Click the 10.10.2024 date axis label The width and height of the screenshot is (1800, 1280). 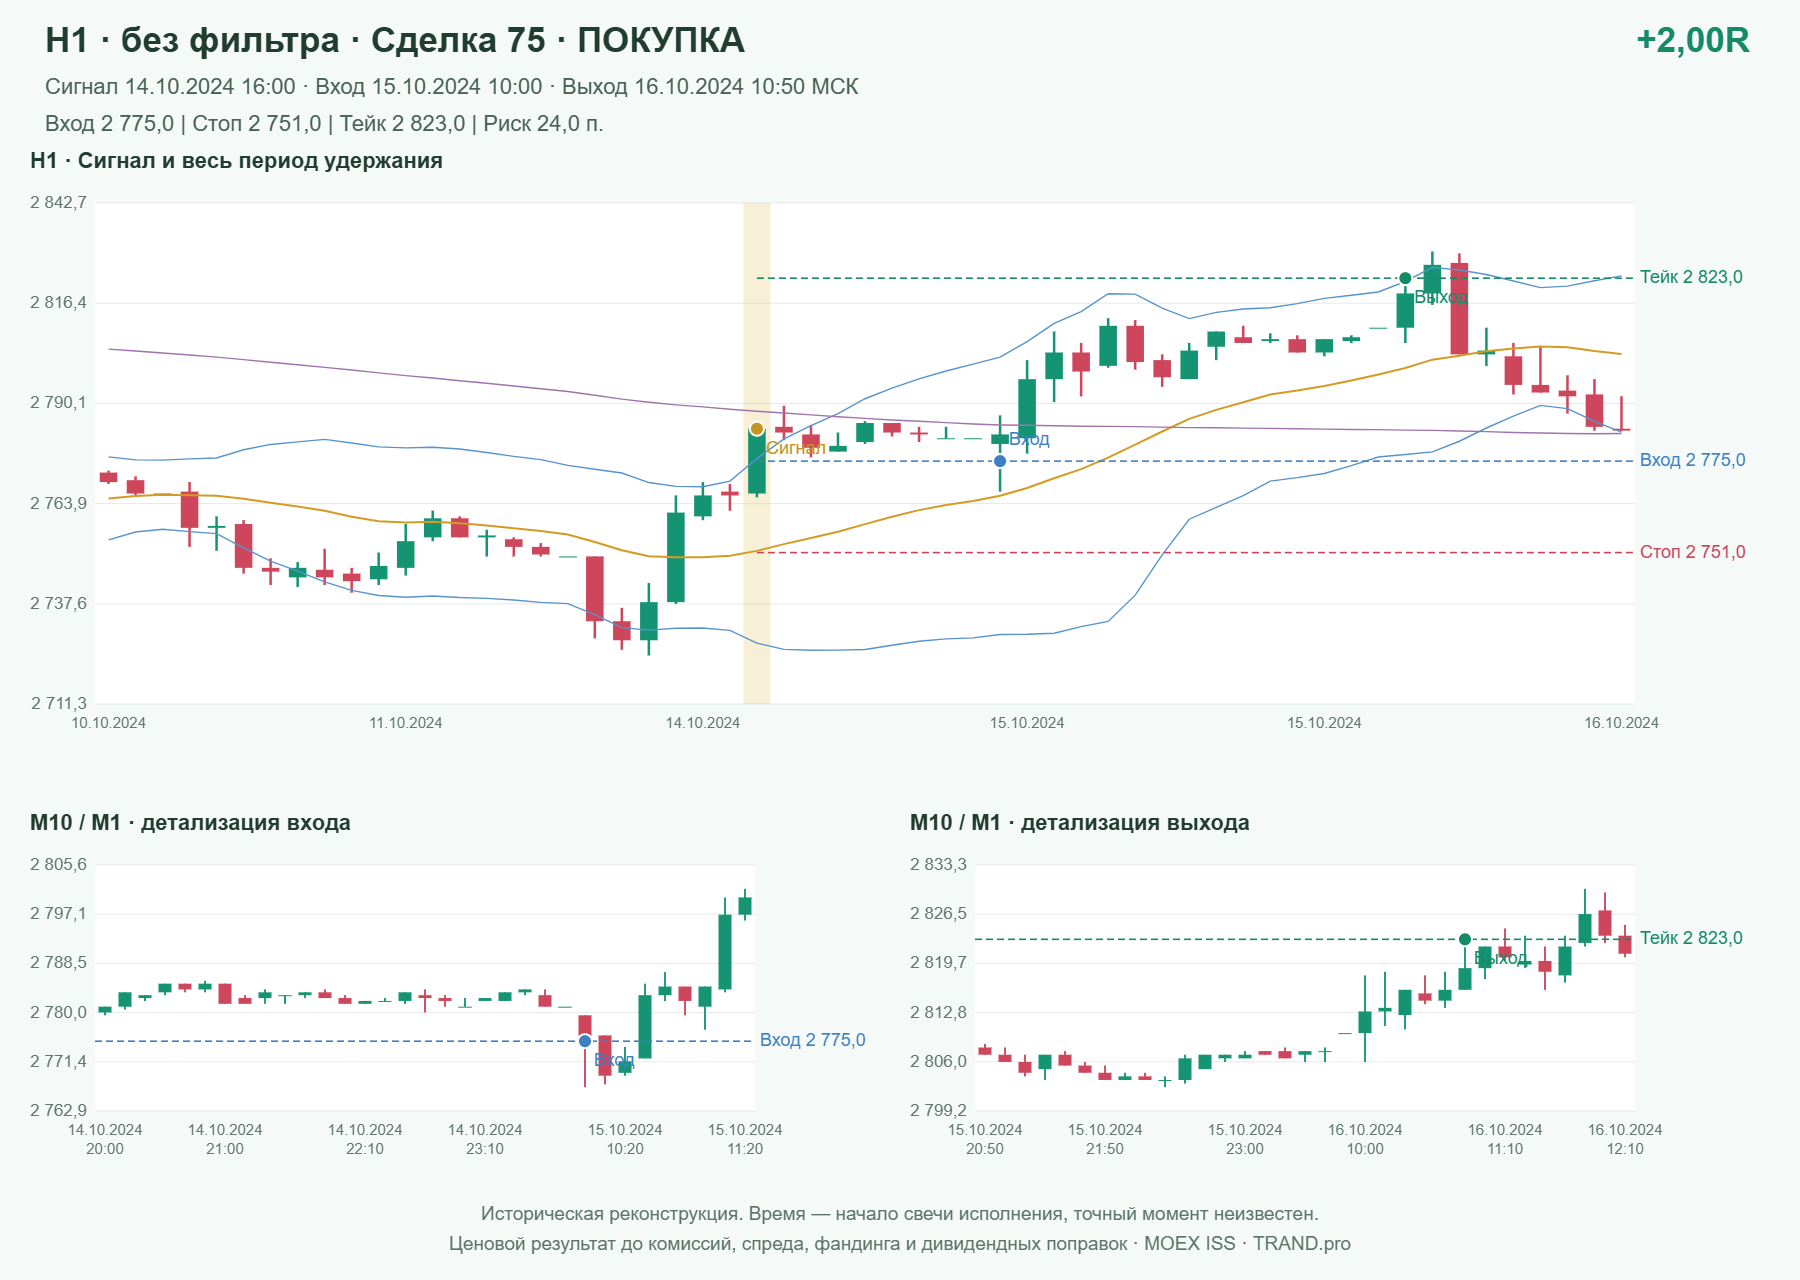point(108,723)
